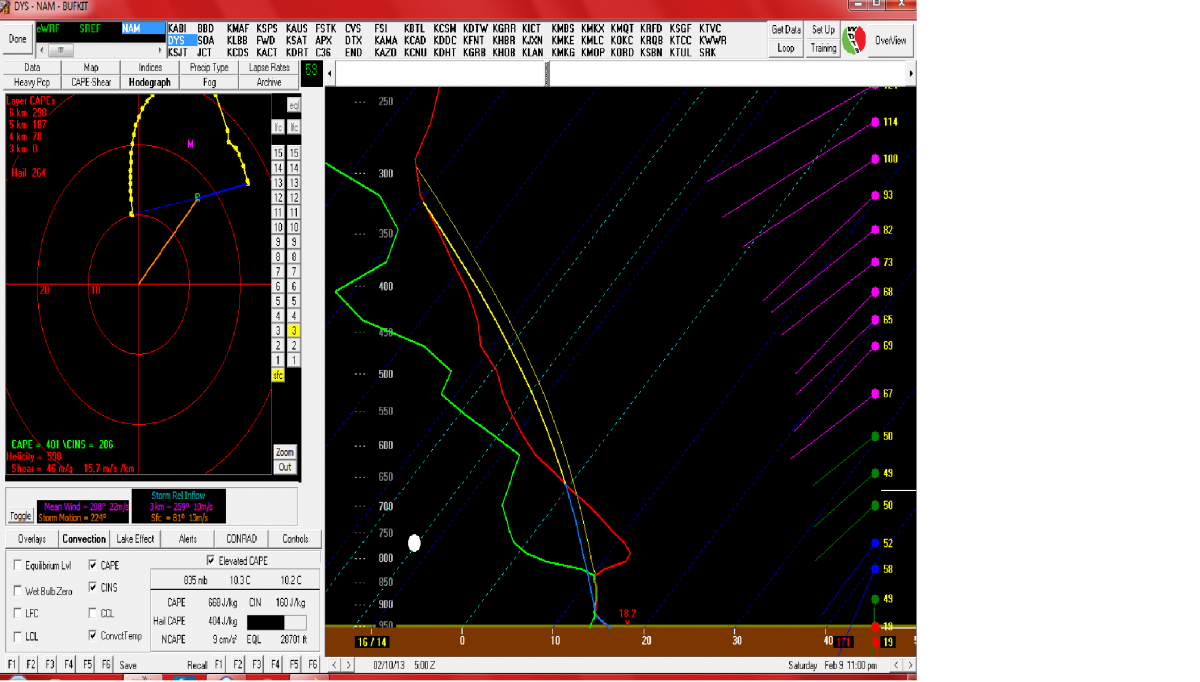Click the hodograph Zoom button
The height and width of the screenshot is (682, 1200).
285,452
